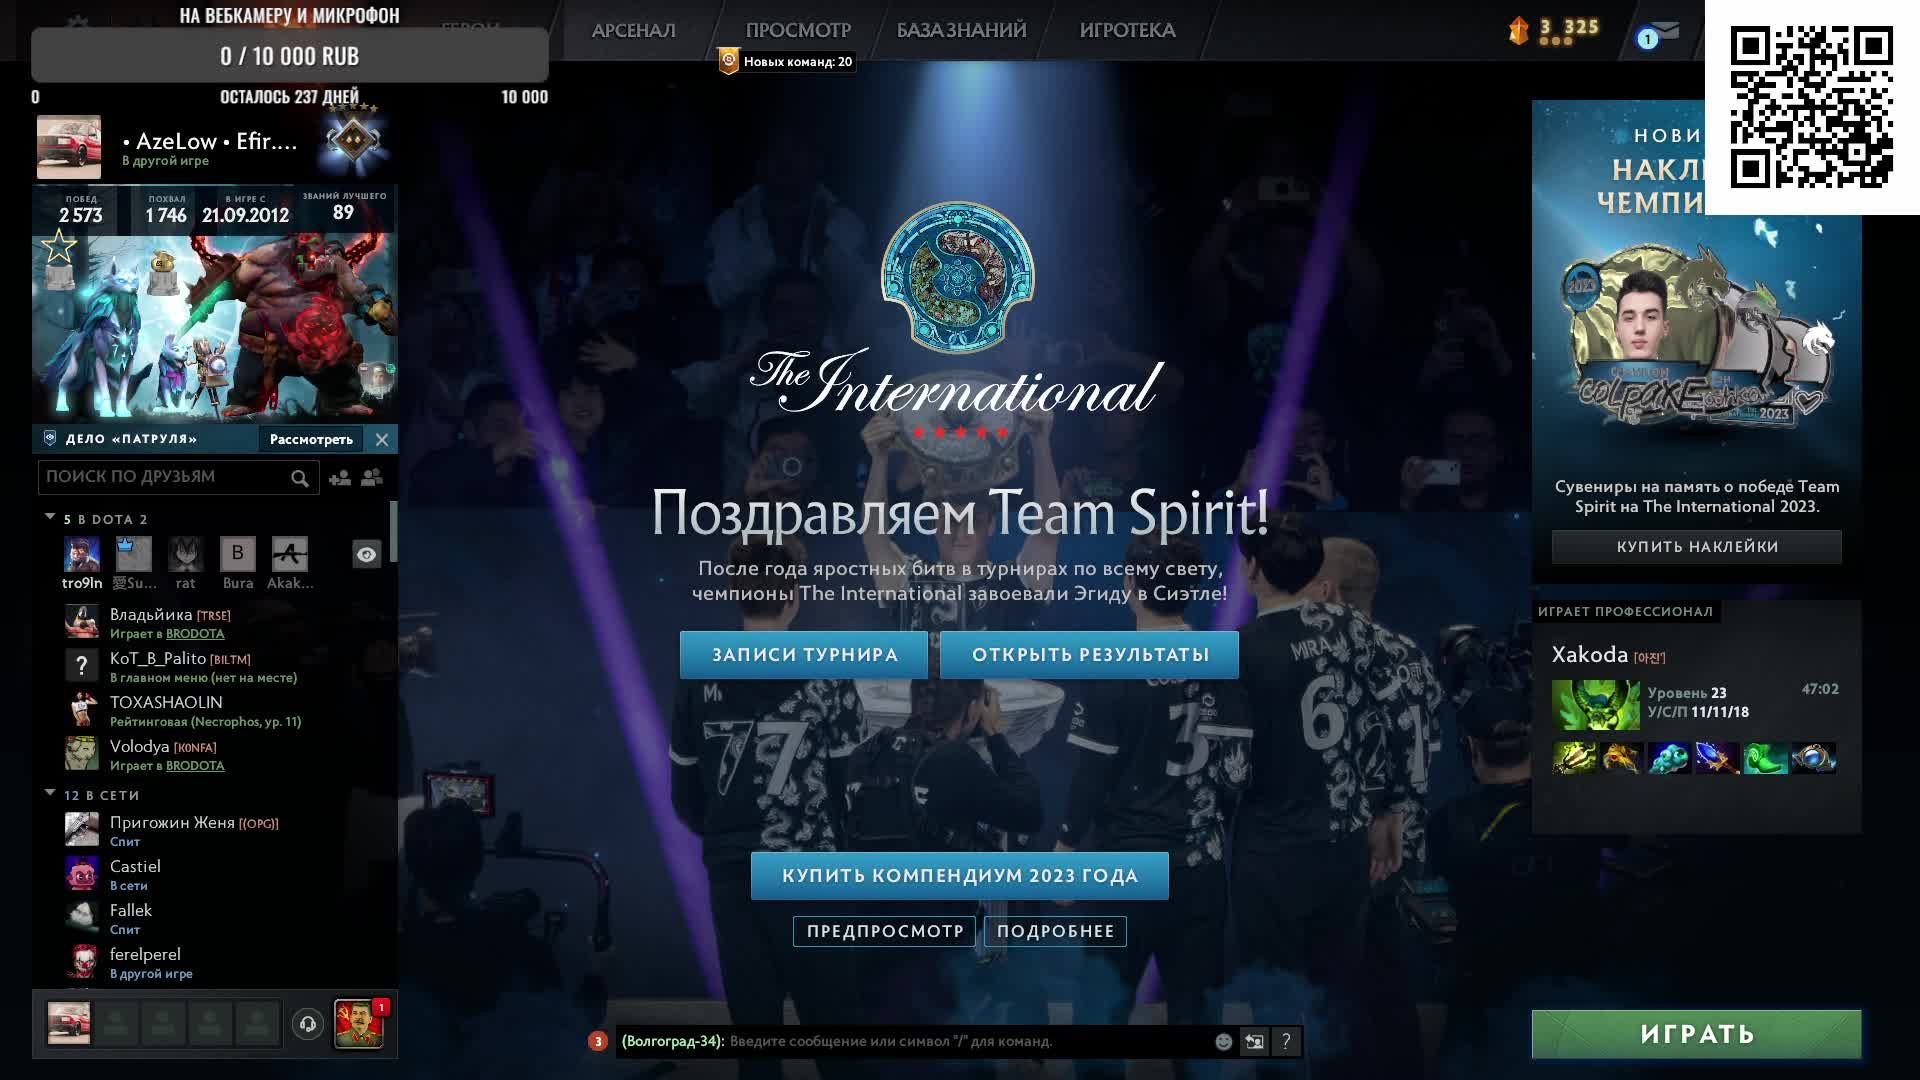This screenshot has width=1920, height=1080.
Task: Collapse the '12 в сети' friends group
Action: click(x=50, y=794)
